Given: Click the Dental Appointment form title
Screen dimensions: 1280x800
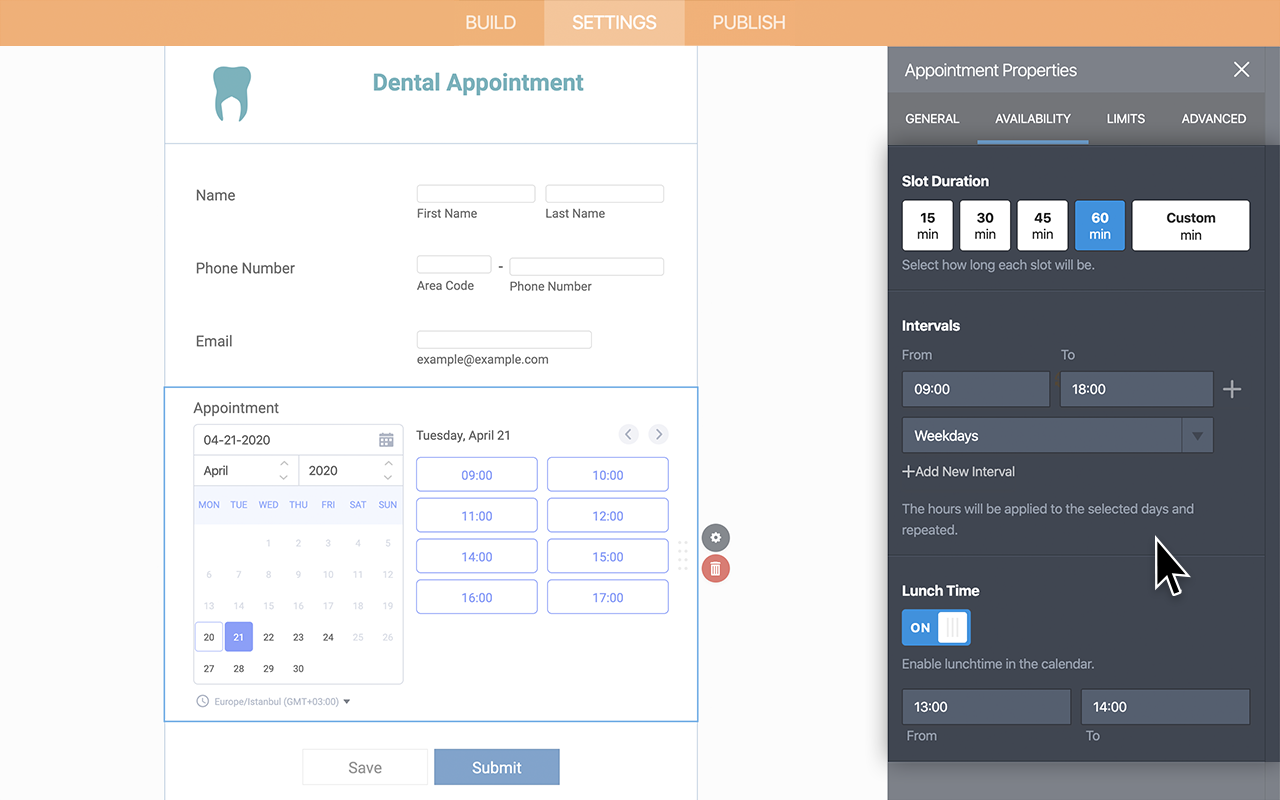Looking at the screenshot, I should point(478,83).
